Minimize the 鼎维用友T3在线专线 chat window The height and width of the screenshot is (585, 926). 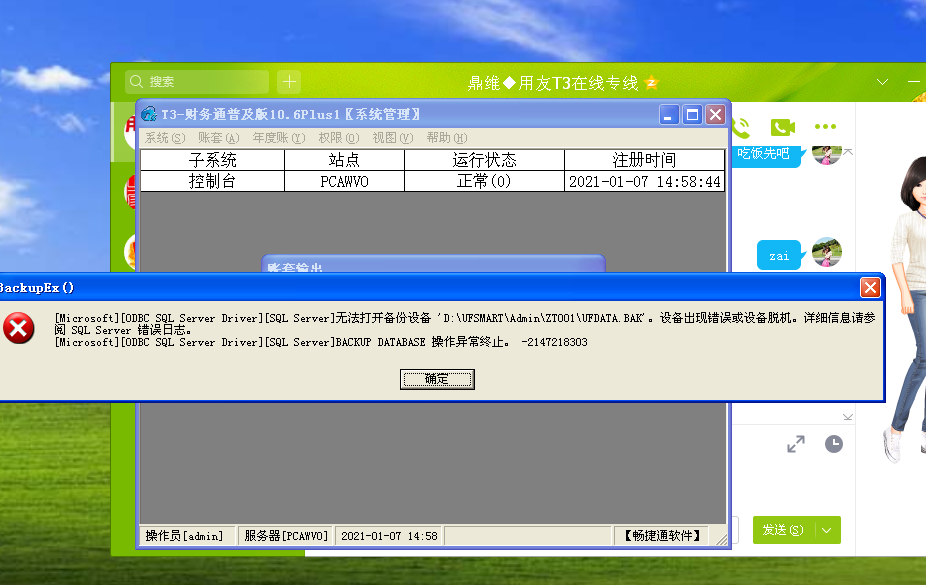[914, 81]
